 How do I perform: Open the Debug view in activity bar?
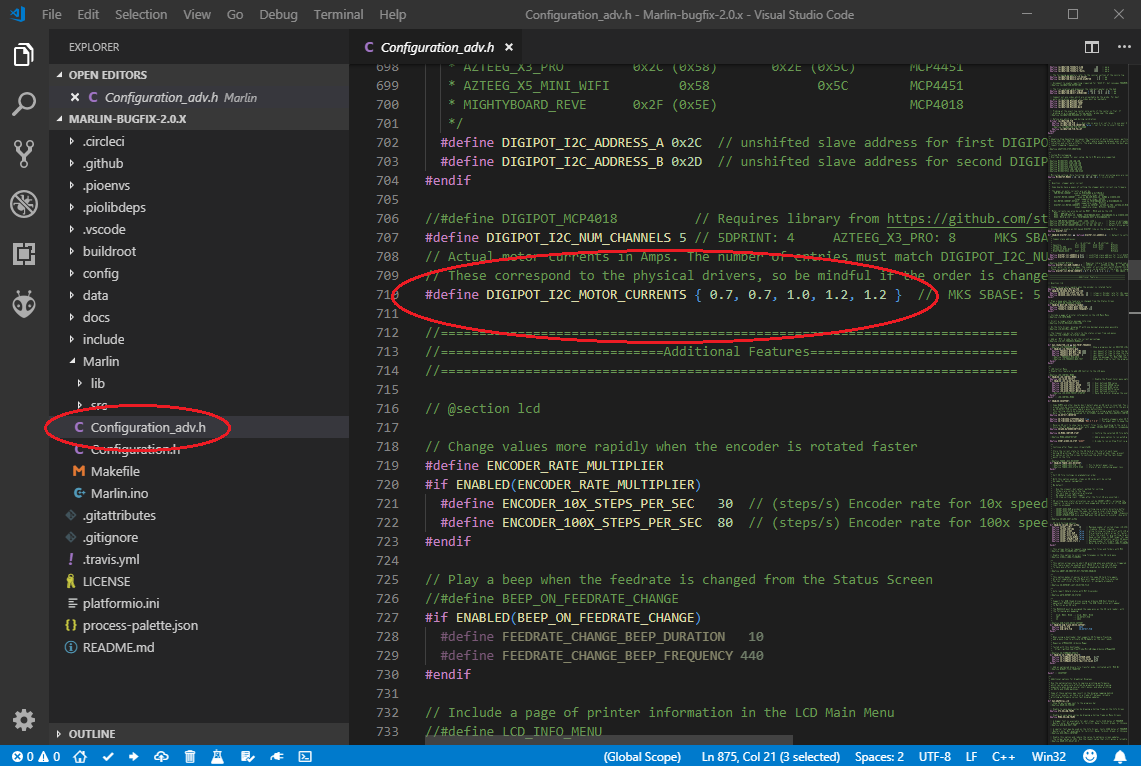coord(23,204)
